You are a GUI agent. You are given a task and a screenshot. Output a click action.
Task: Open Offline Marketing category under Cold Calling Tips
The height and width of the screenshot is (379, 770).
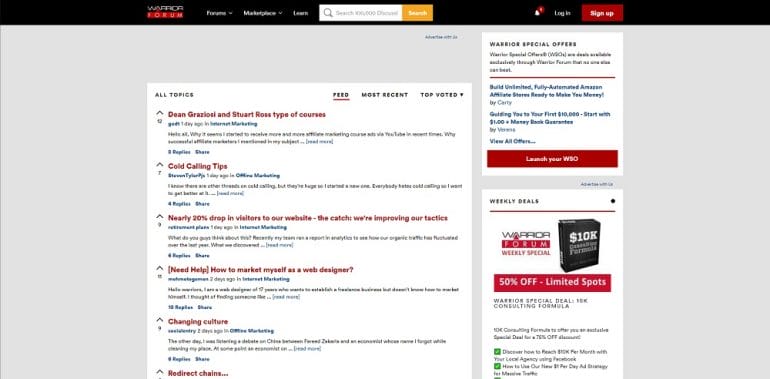coord(258,175)
